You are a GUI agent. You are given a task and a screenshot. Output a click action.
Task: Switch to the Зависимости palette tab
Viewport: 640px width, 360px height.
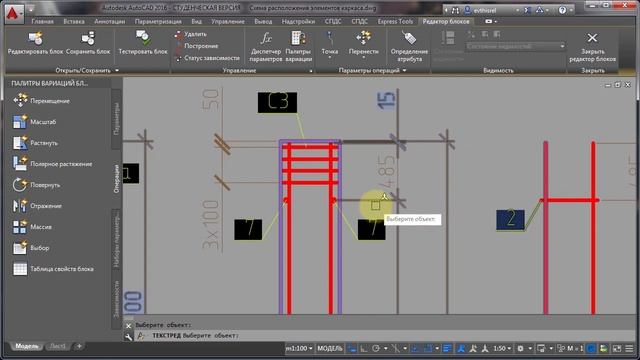116,299
